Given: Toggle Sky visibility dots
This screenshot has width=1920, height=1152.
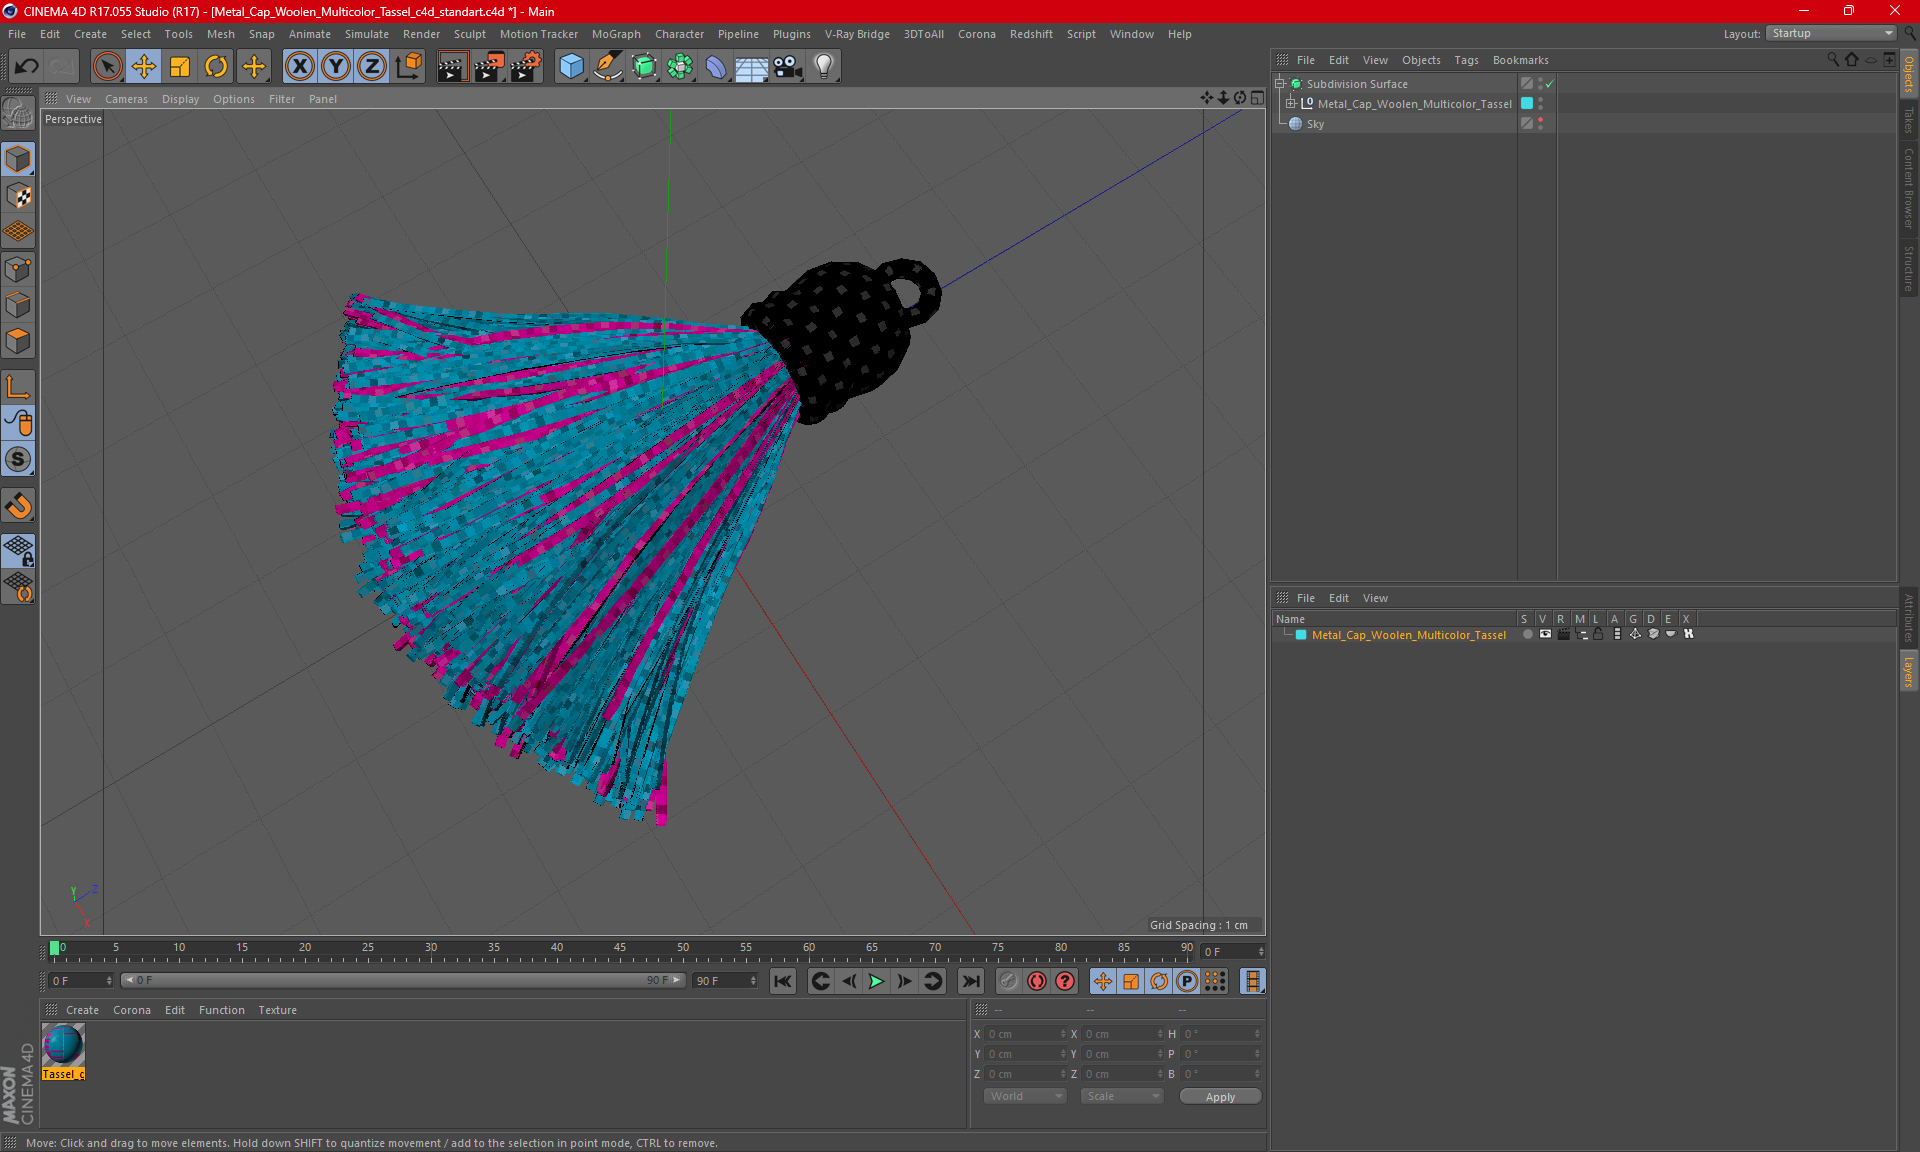Looking at the screenshot, I should (x=1540, y=124).
